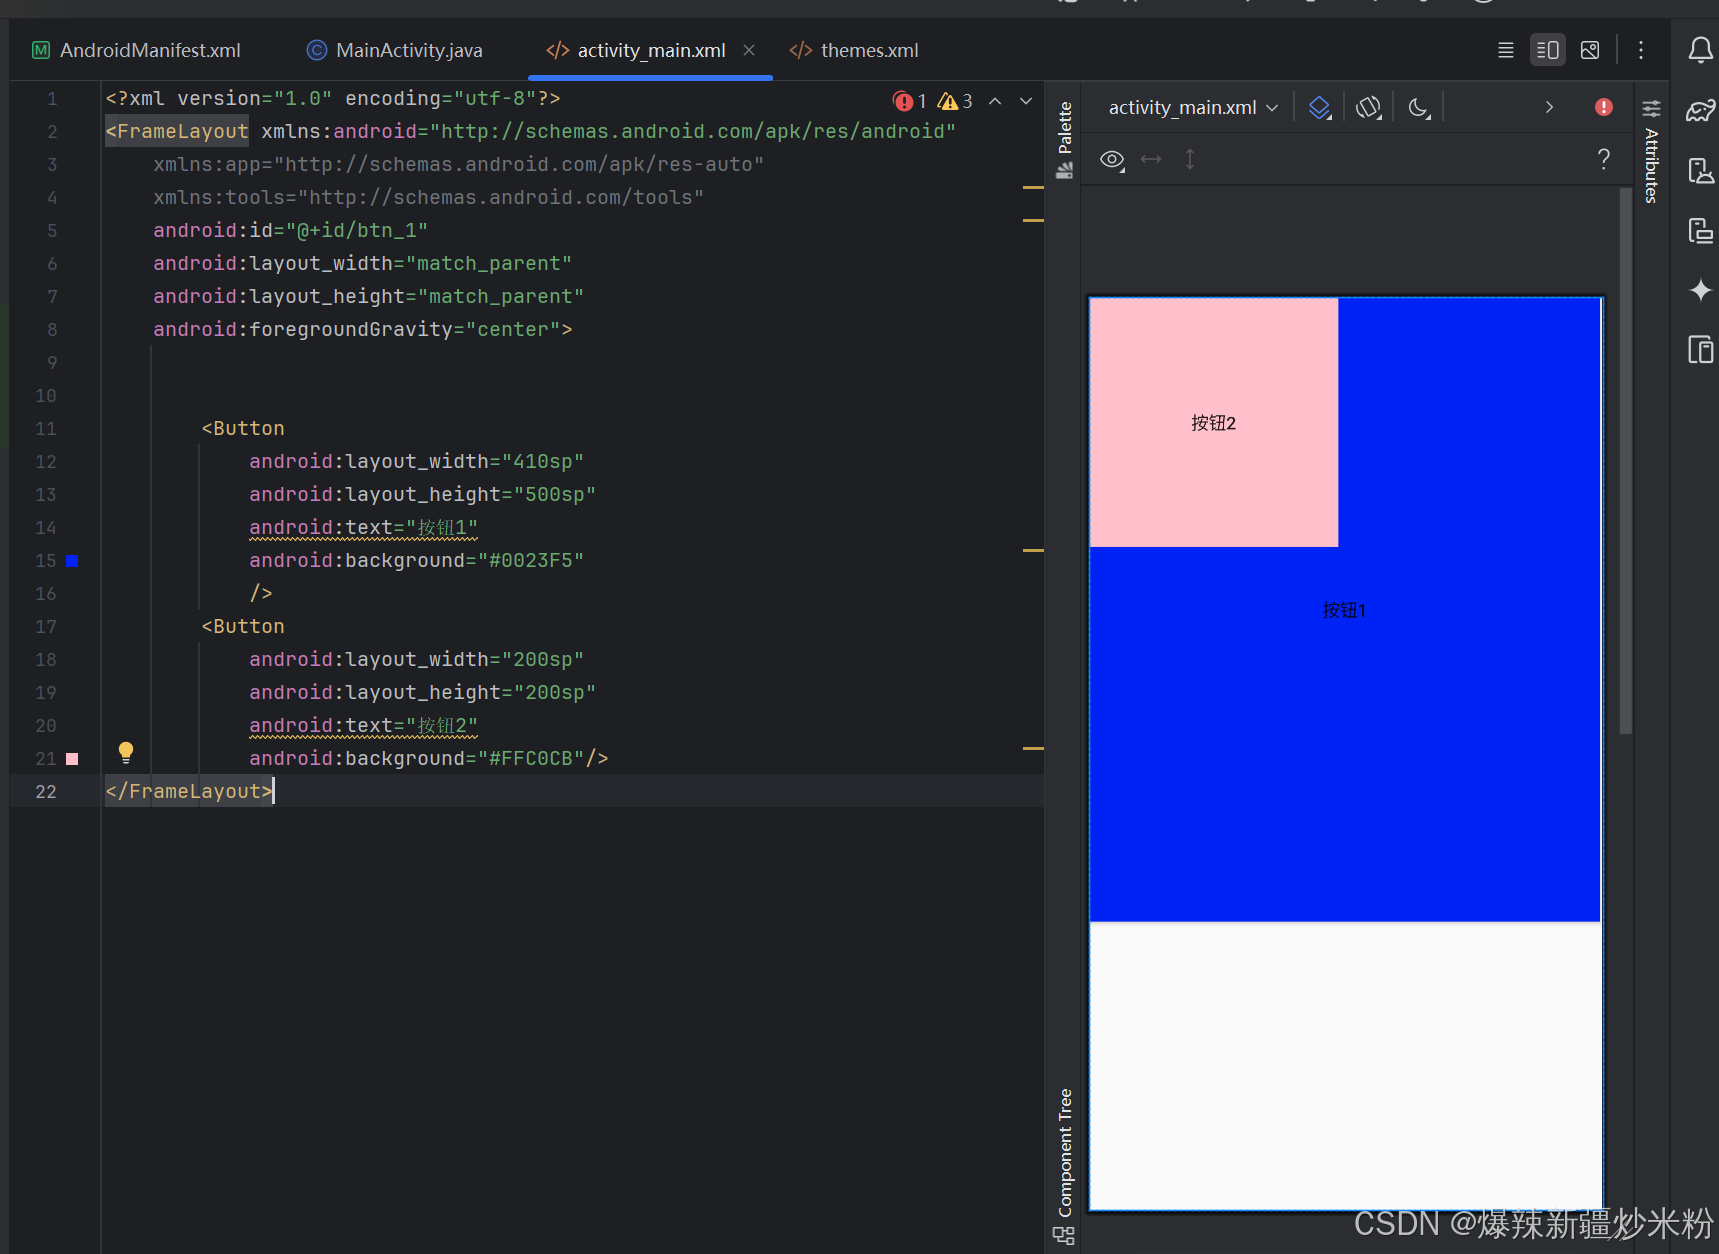1719x1254 pixels.
Task: Switch to Split editor view
Action: (1547, 50)
